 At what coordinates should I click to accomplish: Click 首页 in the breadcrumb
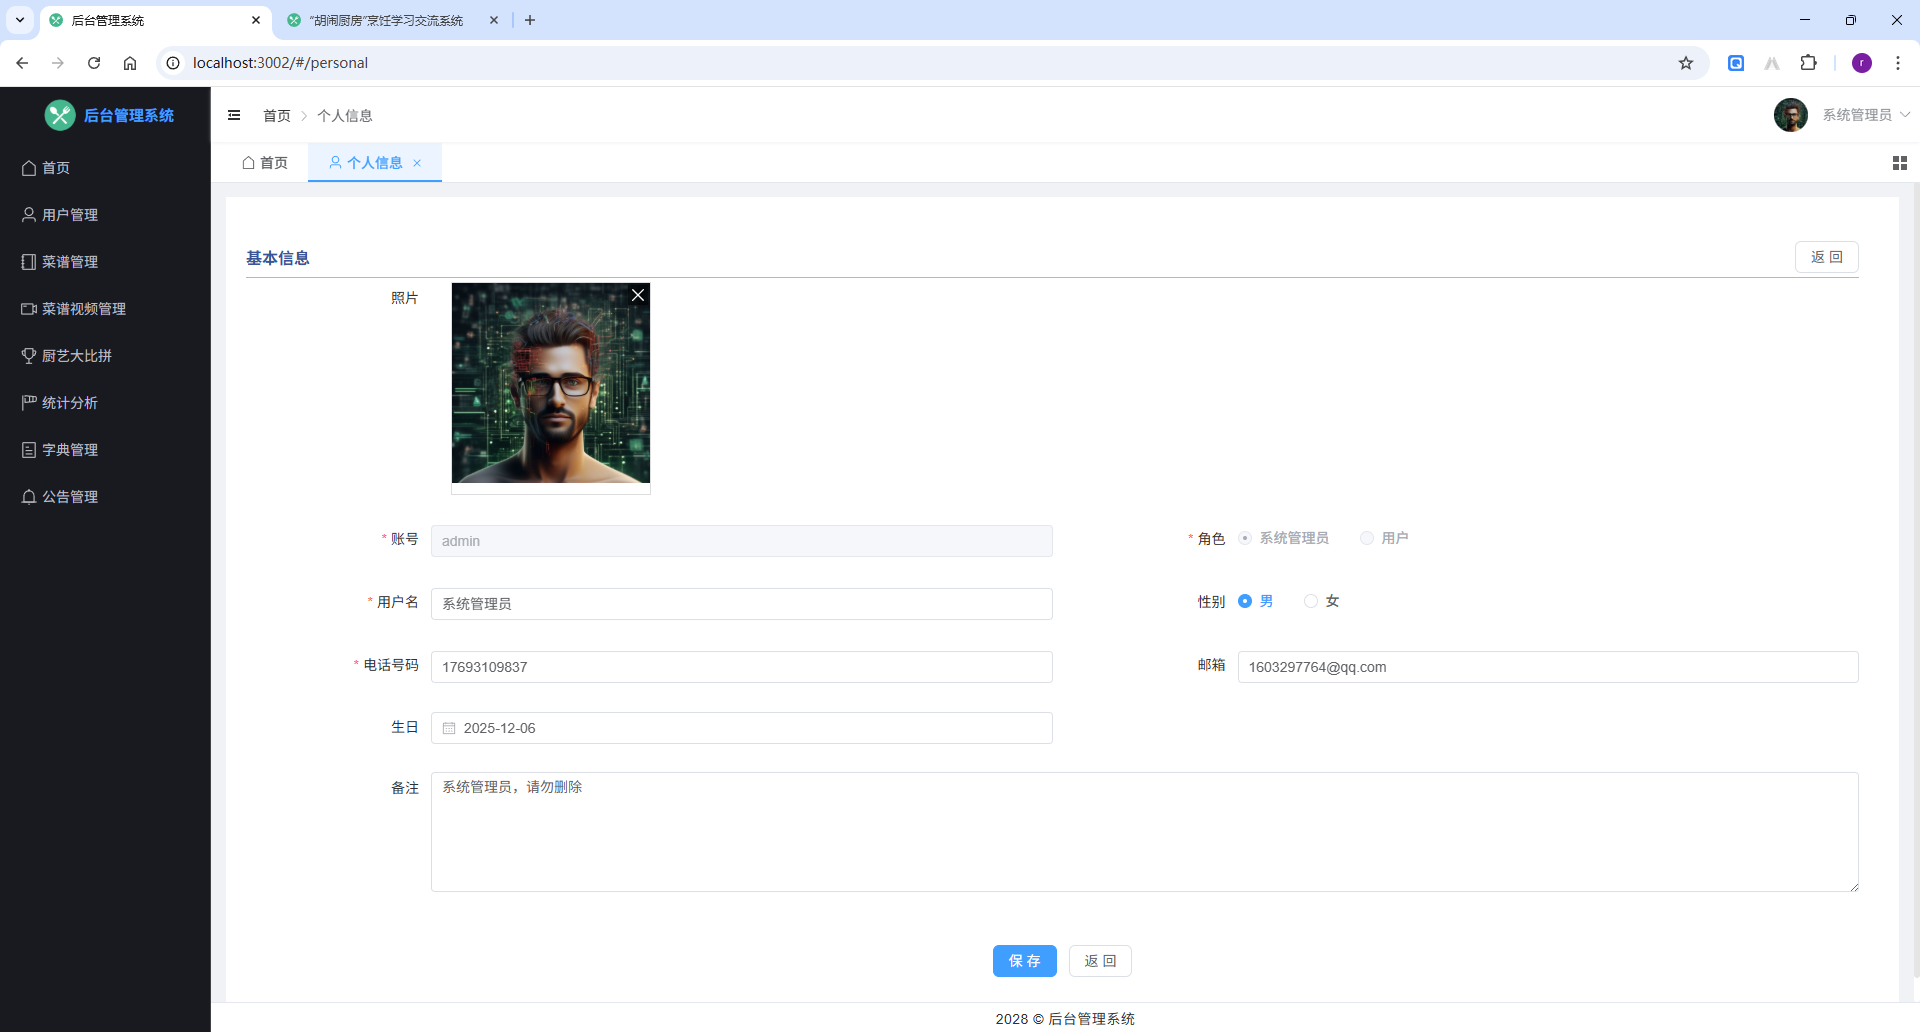277,116
